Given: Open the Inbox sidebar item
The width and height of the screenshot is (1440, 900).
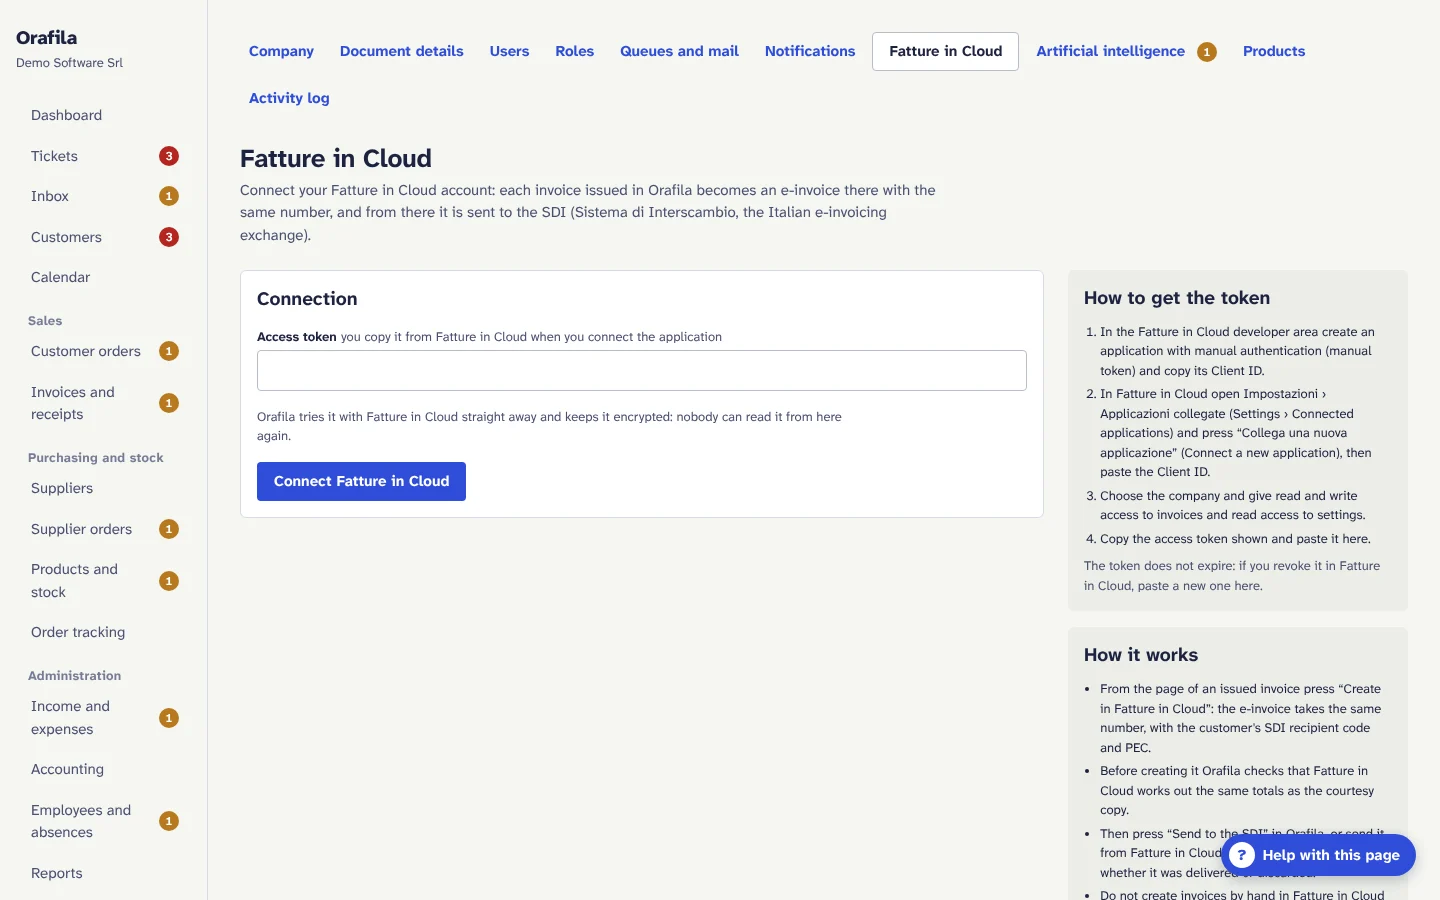Looking at the screenshot, I should click(103, 196).
